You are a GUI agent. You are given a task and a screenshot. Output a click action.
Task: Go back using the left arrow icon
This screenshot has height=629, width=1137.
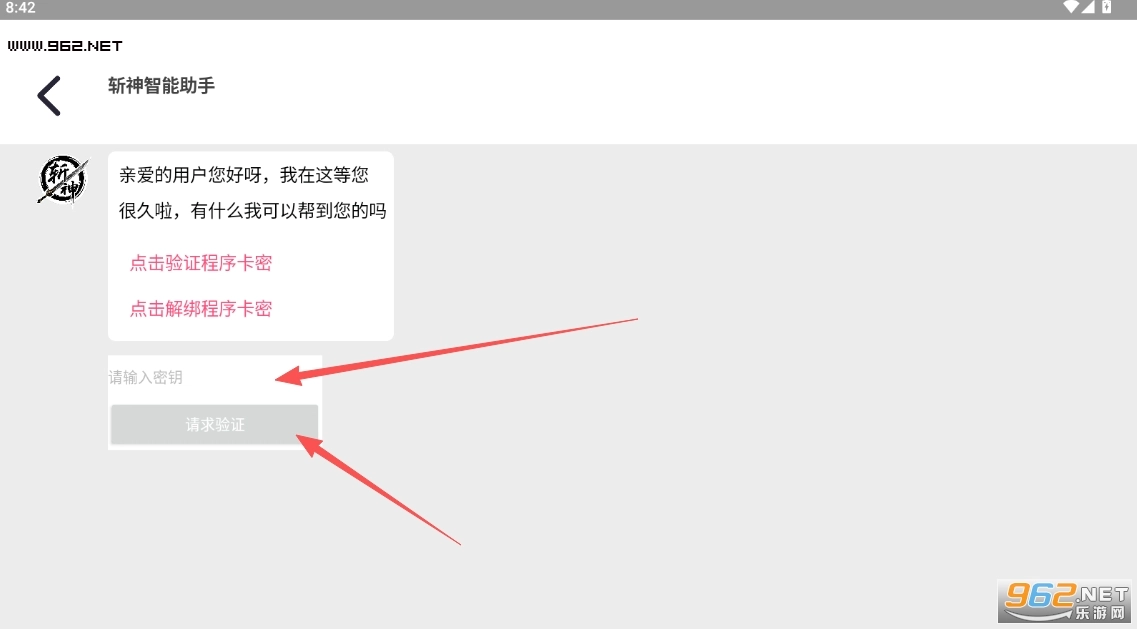(x=49, y=96)
